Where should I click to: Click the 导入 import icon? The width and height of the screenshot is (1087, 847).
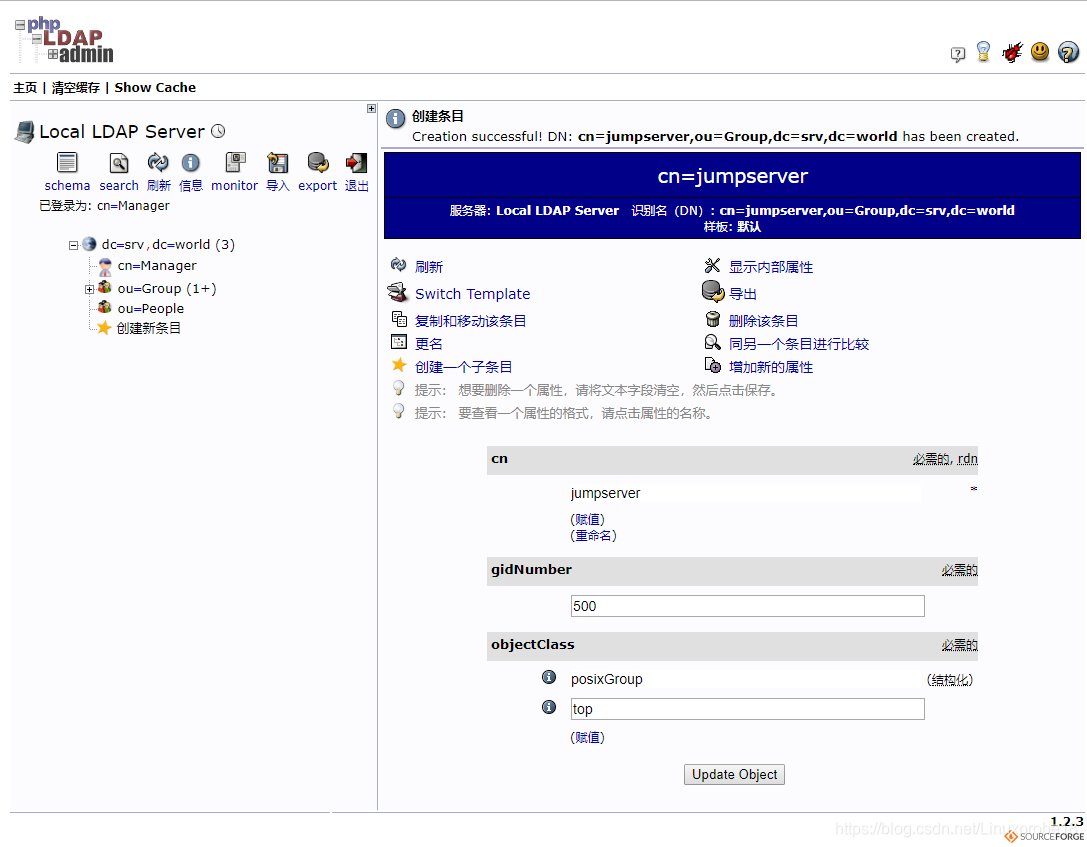(277, 163)
